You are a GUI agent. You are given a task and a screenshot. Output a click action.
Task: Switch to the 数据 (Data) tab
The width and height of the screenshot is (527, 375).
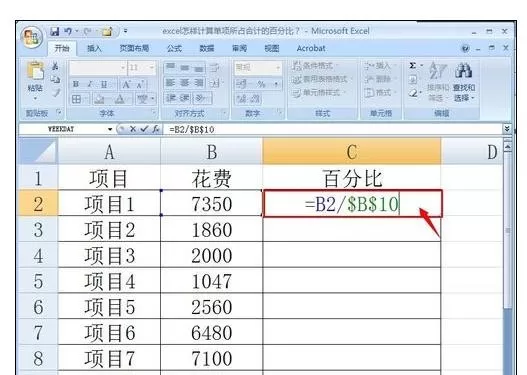207,48
